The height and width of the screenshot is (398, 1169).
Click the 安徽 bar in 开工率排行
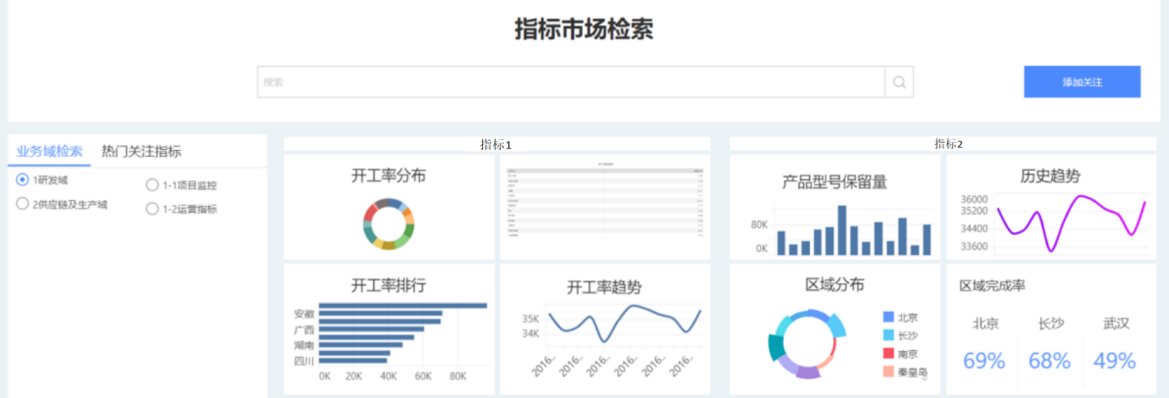tap(403, 306)
